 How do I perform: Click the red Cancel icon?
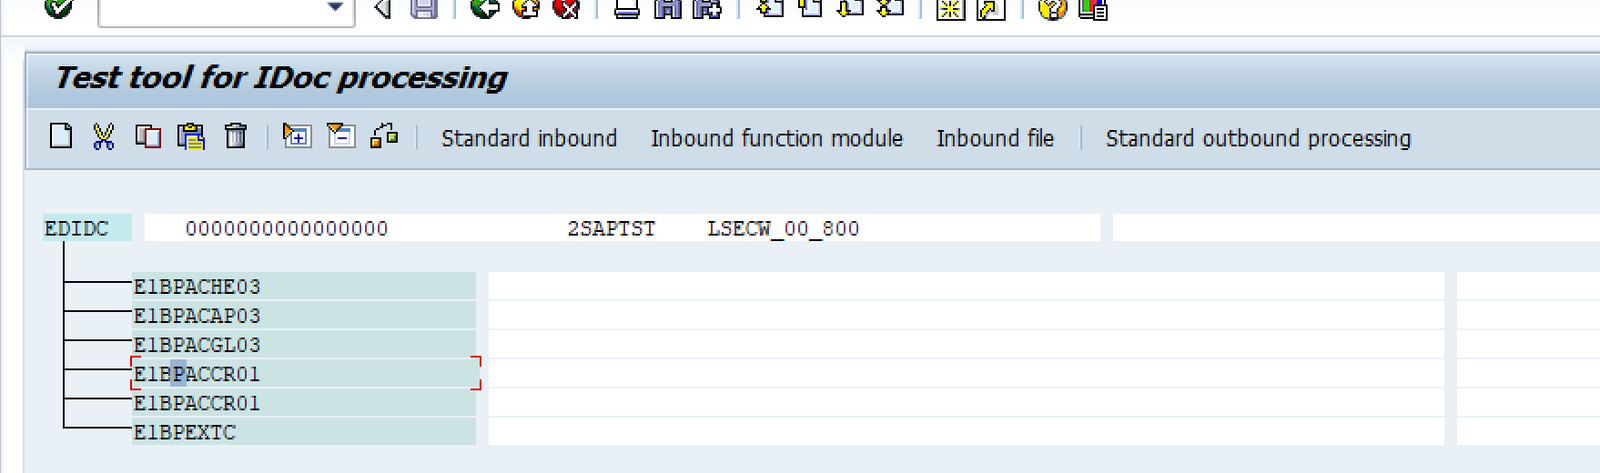tap(567, 9)
